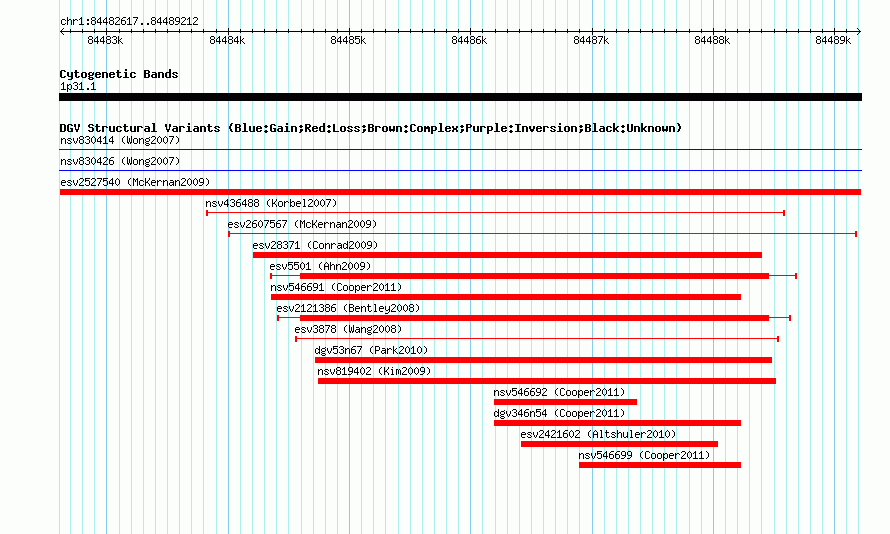890x534 pixels.
Task: Click the red bar under dgv53n67 (Park2010)
Action: (x=543, y=360)
